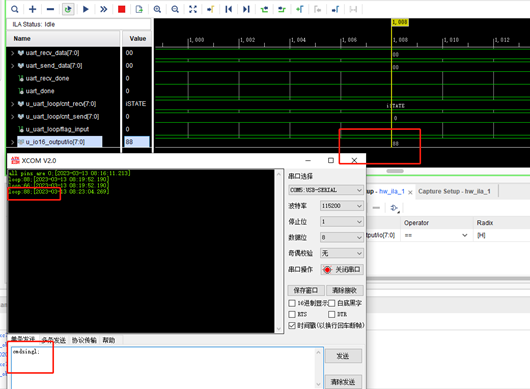Expand the uart_send_data[7:0] signal
Viewport: 530px width, 389px height.
pyautogui.click(x=13, y=66)
